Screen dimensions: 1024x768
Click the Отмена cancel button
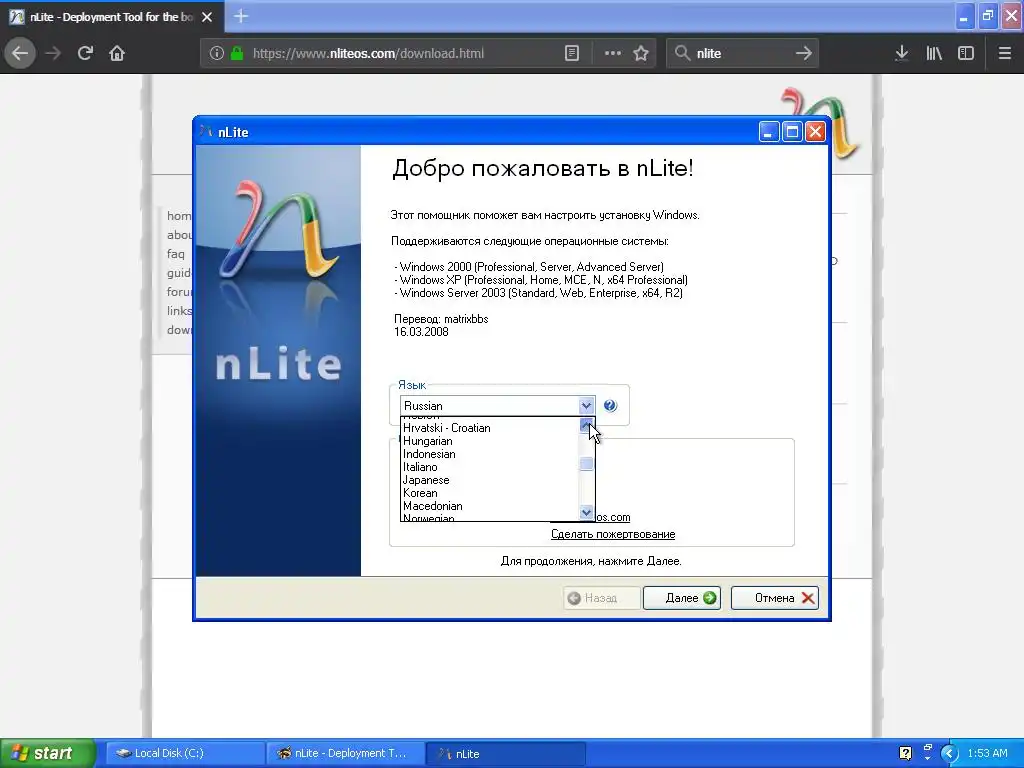775,598
